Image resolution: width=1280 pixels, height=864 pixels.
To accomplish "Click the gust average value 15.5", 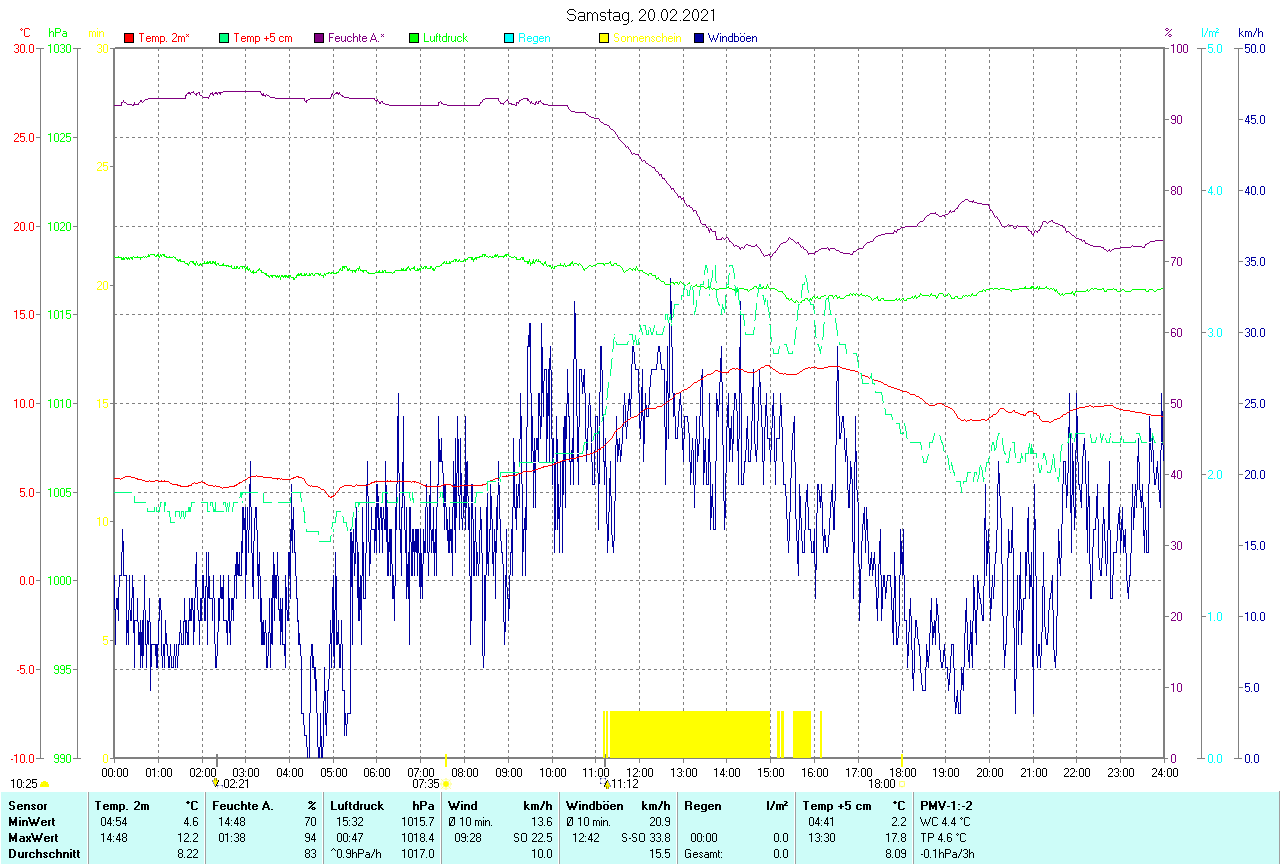I will (x=659, y=854).
